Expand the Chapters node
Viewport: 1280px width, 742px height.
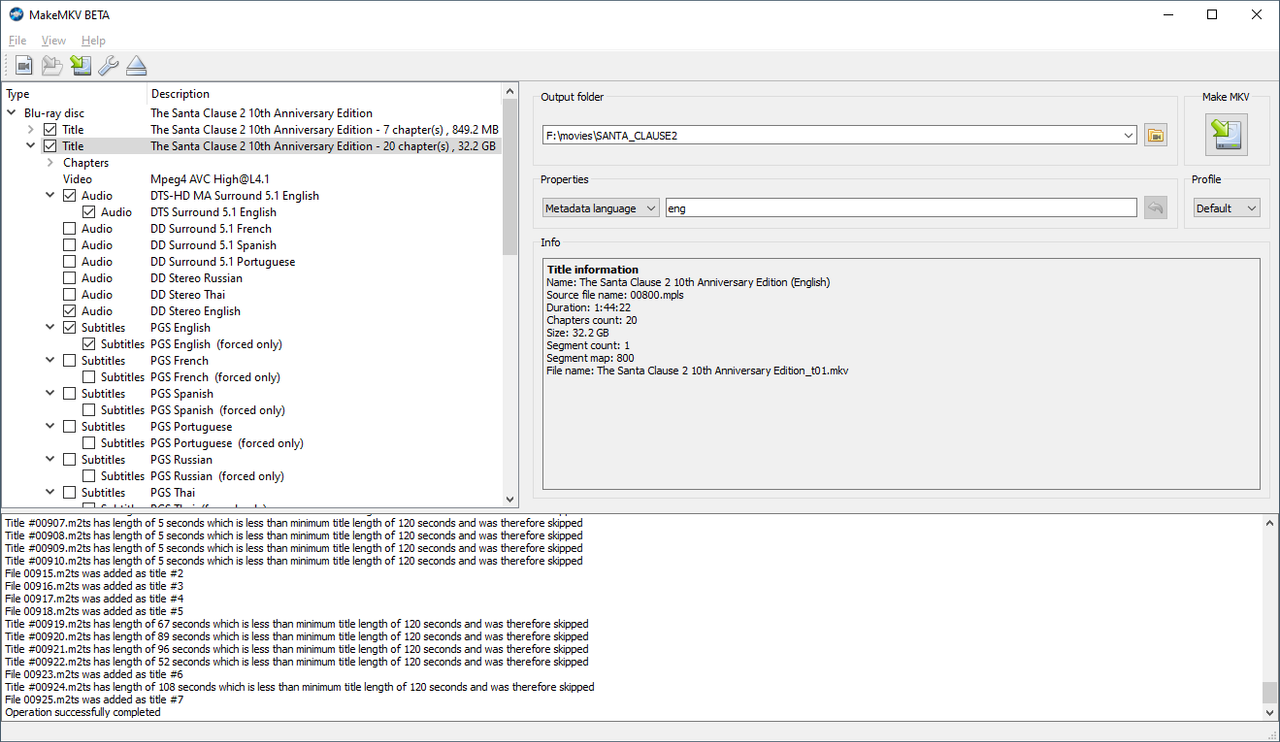coord(50,163)
